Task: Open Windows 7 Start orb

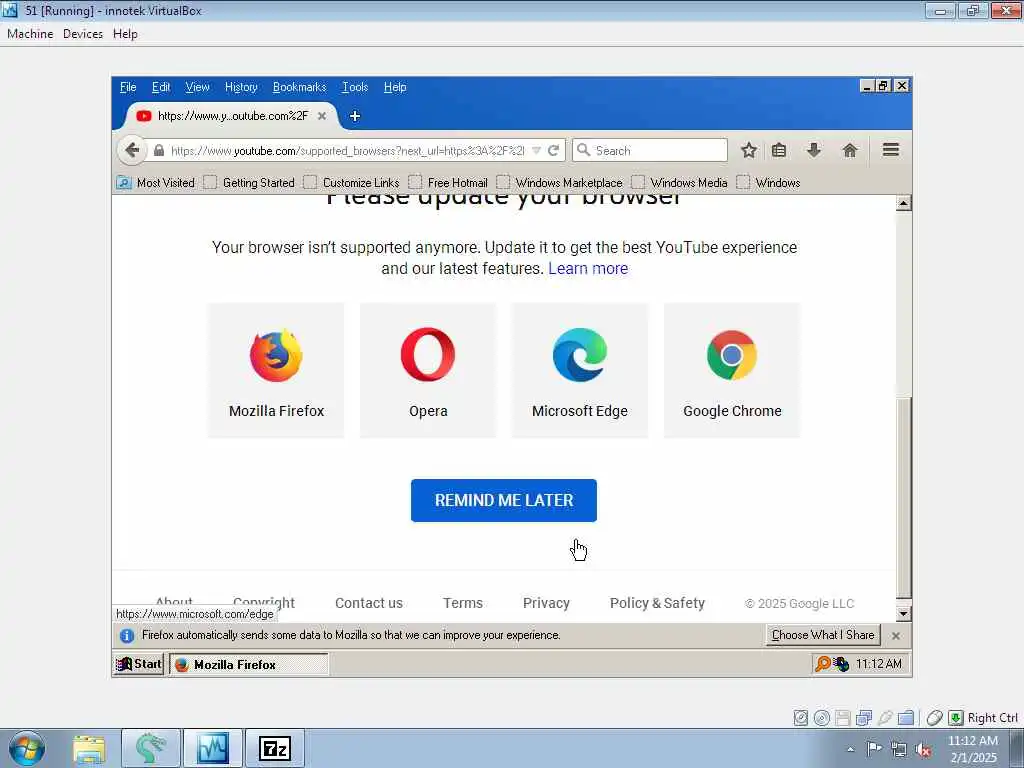Action: pyautogui.click(x=27, y=748)
